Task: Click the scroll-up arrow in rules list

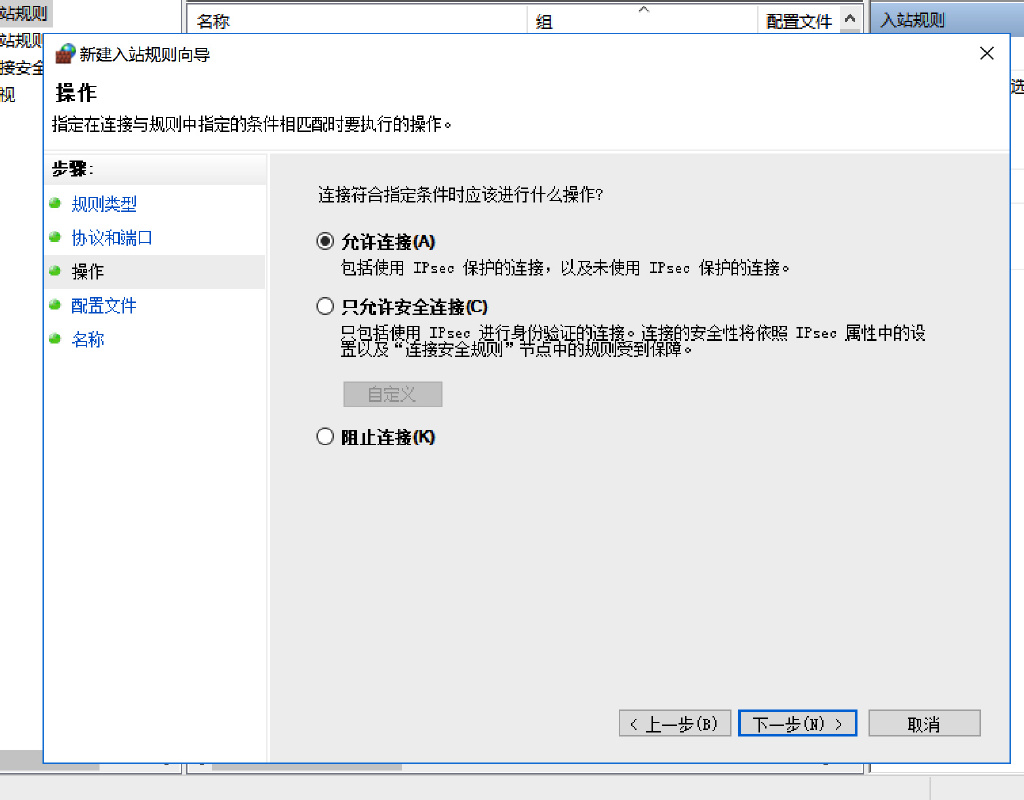Action: pos(850,19)
